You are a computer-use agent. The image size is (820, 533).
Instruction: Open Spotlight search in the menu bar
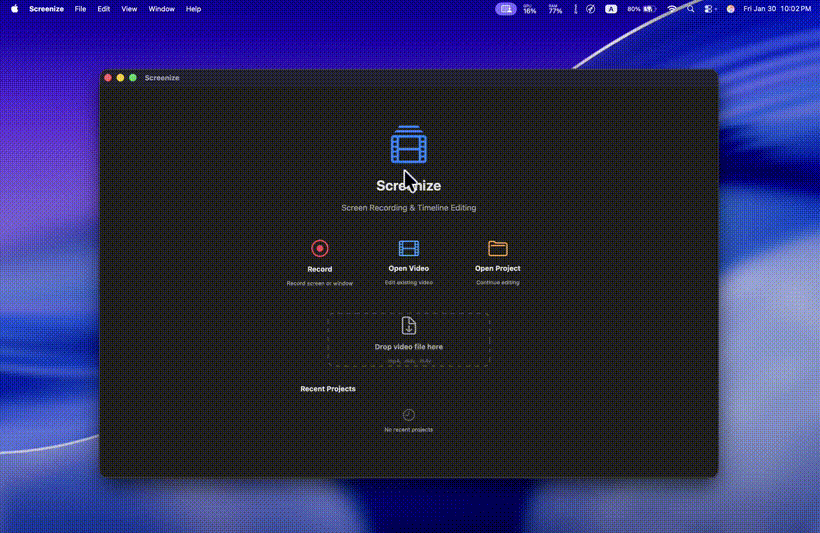[691, 9]
